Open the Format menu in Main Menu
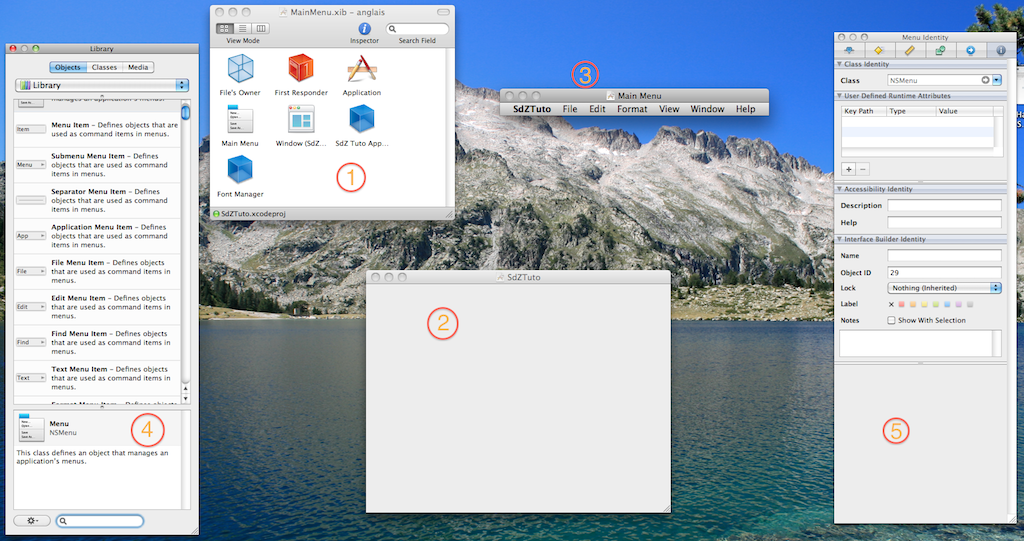 point(632,109)
